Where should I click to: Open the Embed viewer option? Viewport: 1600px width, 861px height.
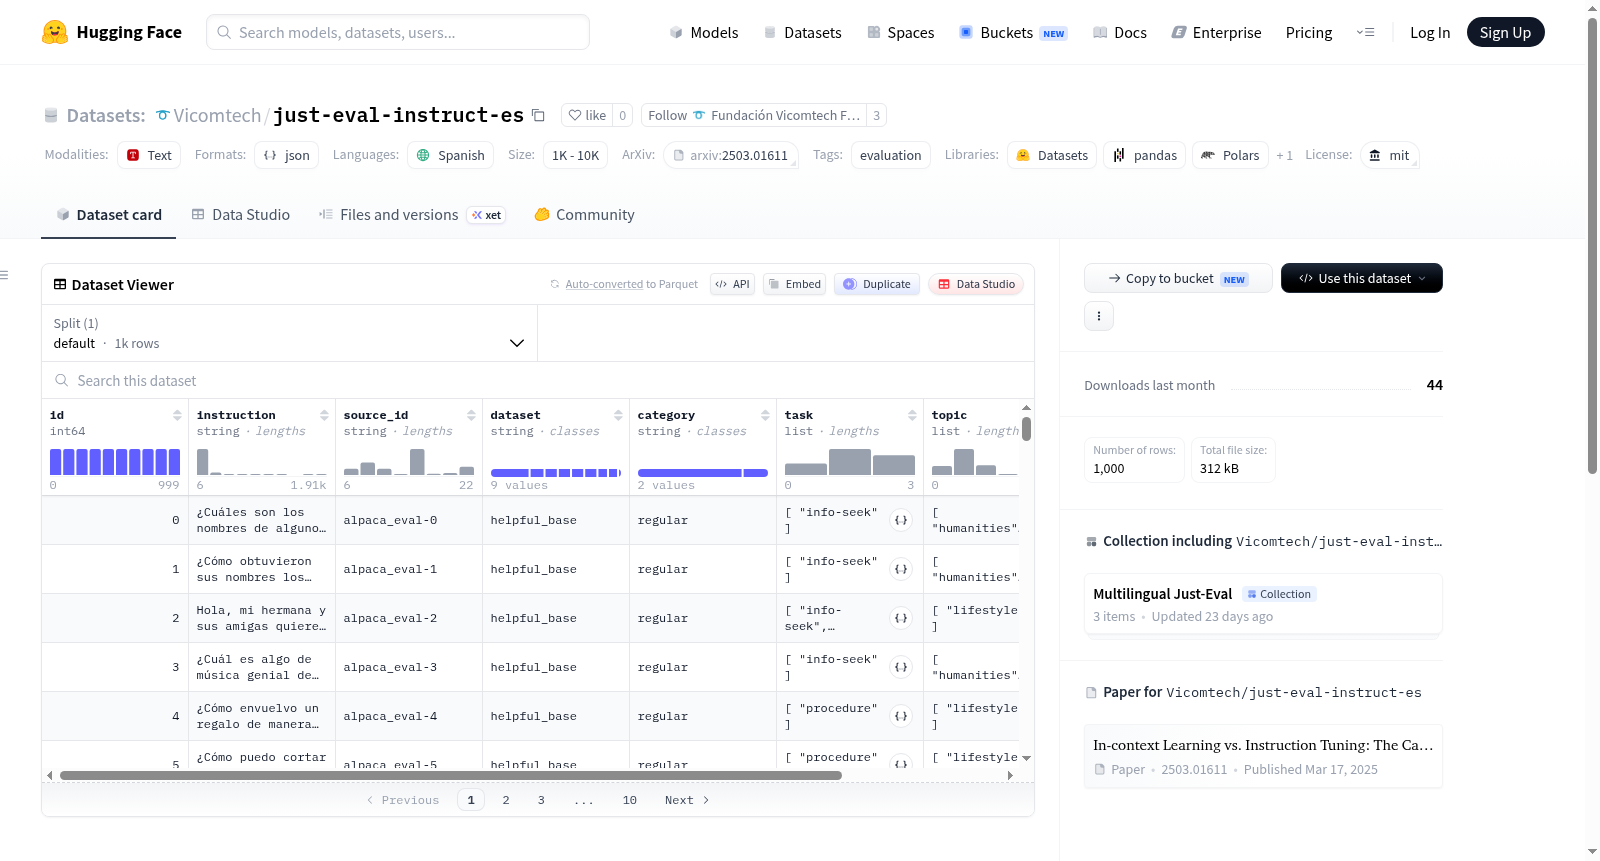[794, 284]
